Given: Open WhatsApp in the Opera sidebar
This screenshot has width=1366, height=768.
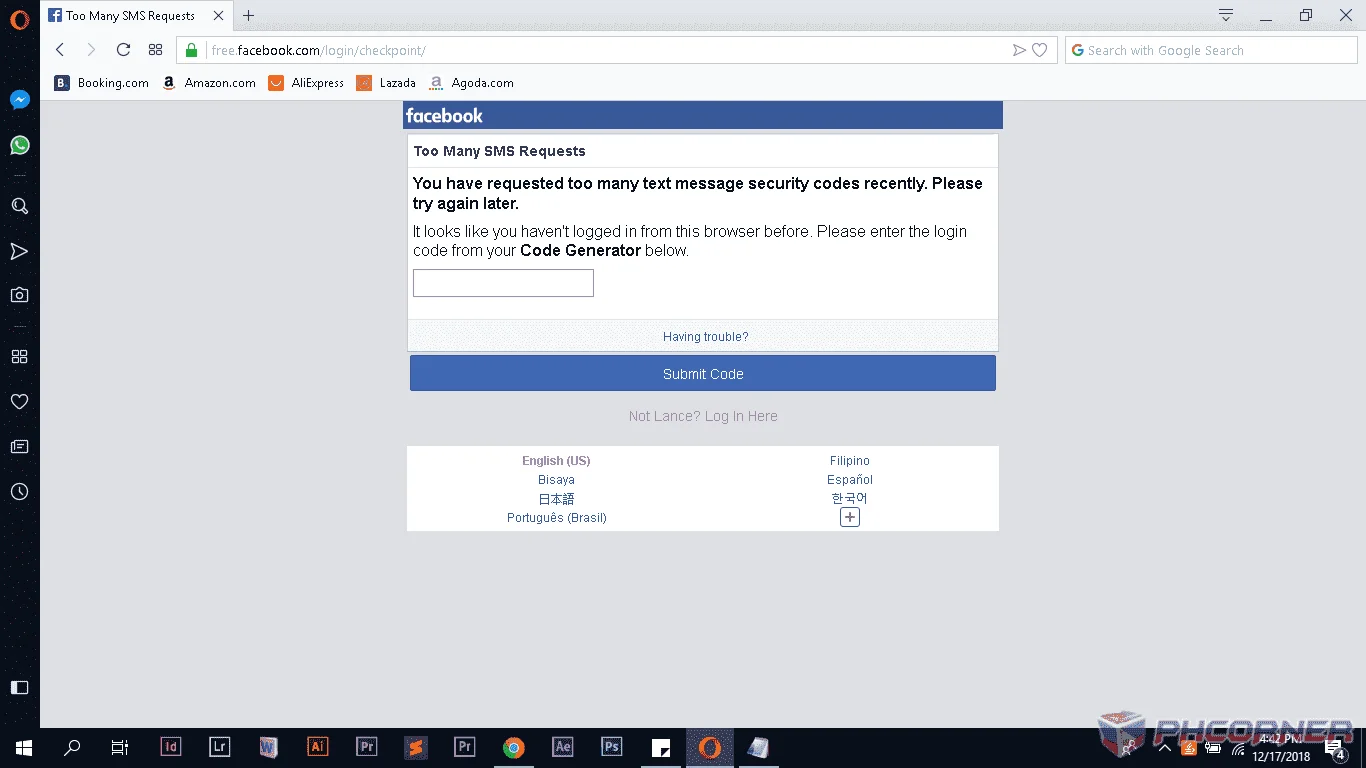Looking at the screenshot, I should (19, 145).
